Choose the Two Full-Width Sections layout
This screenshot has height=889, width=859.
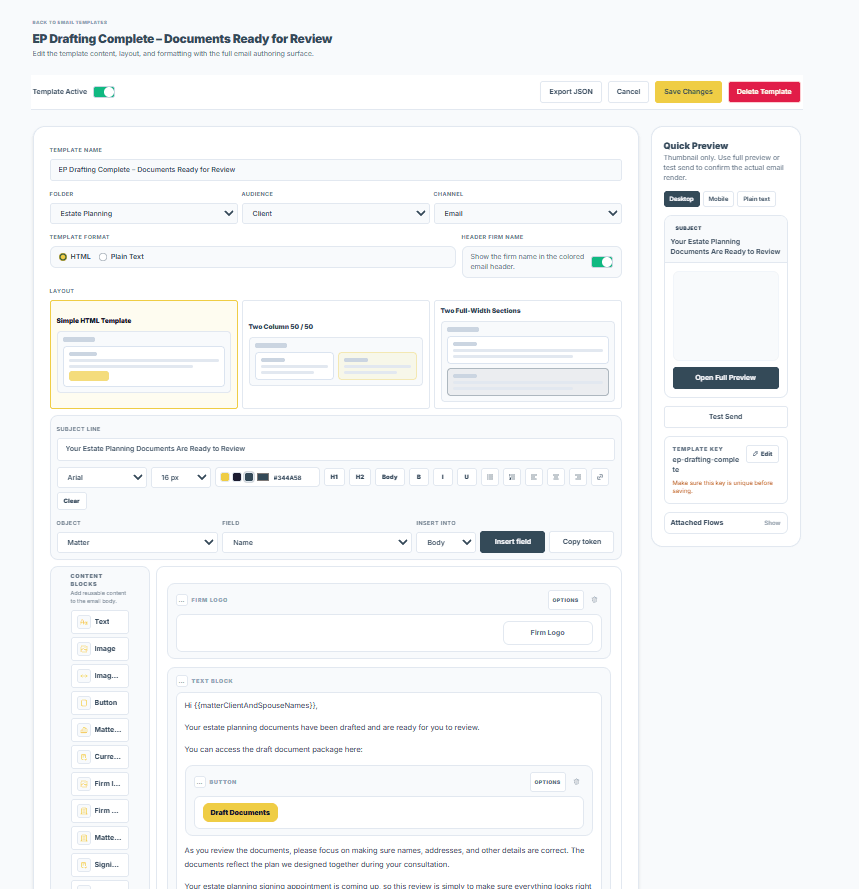click(528, 354)
